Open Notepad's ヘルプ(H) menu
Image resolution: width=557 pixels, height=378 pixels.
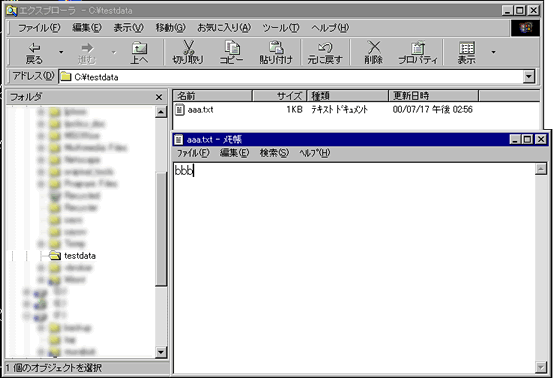(x=314, y=153)
